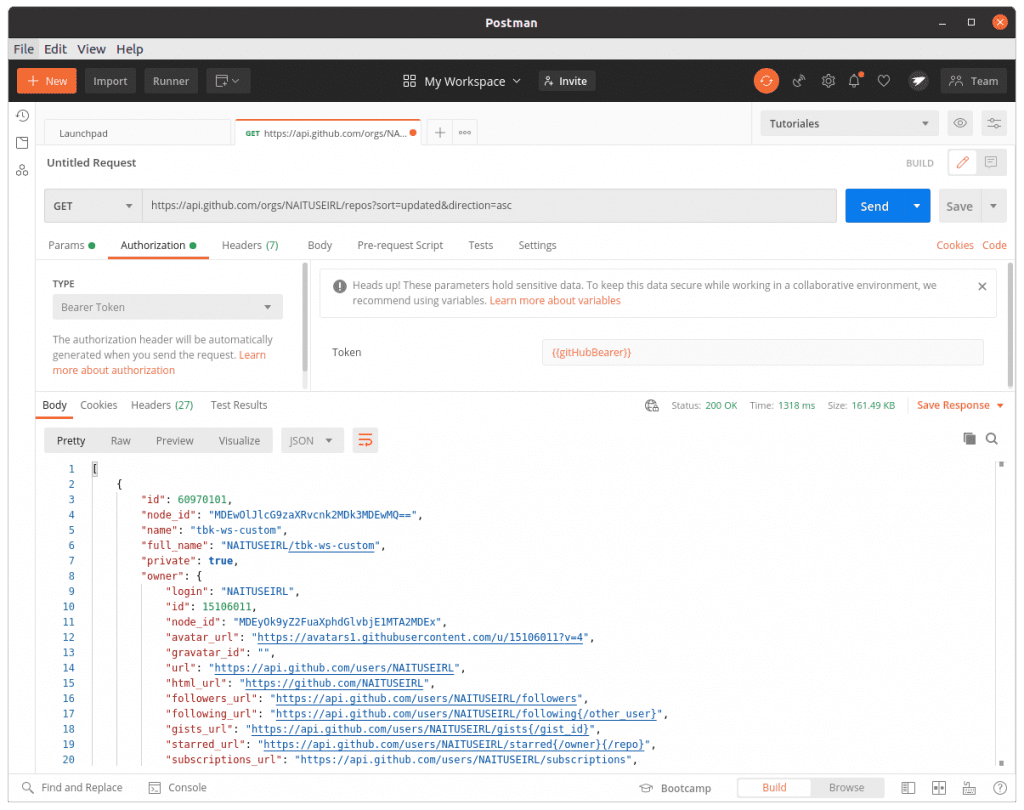Open the notifications bell
The height and width of the screenshot is (810, 1024).
pyautogui.click(x=855, y=80)
